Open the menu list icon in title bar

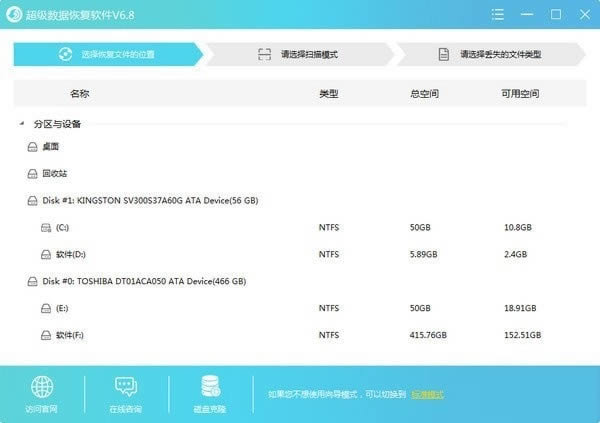[x=497, y=15]
